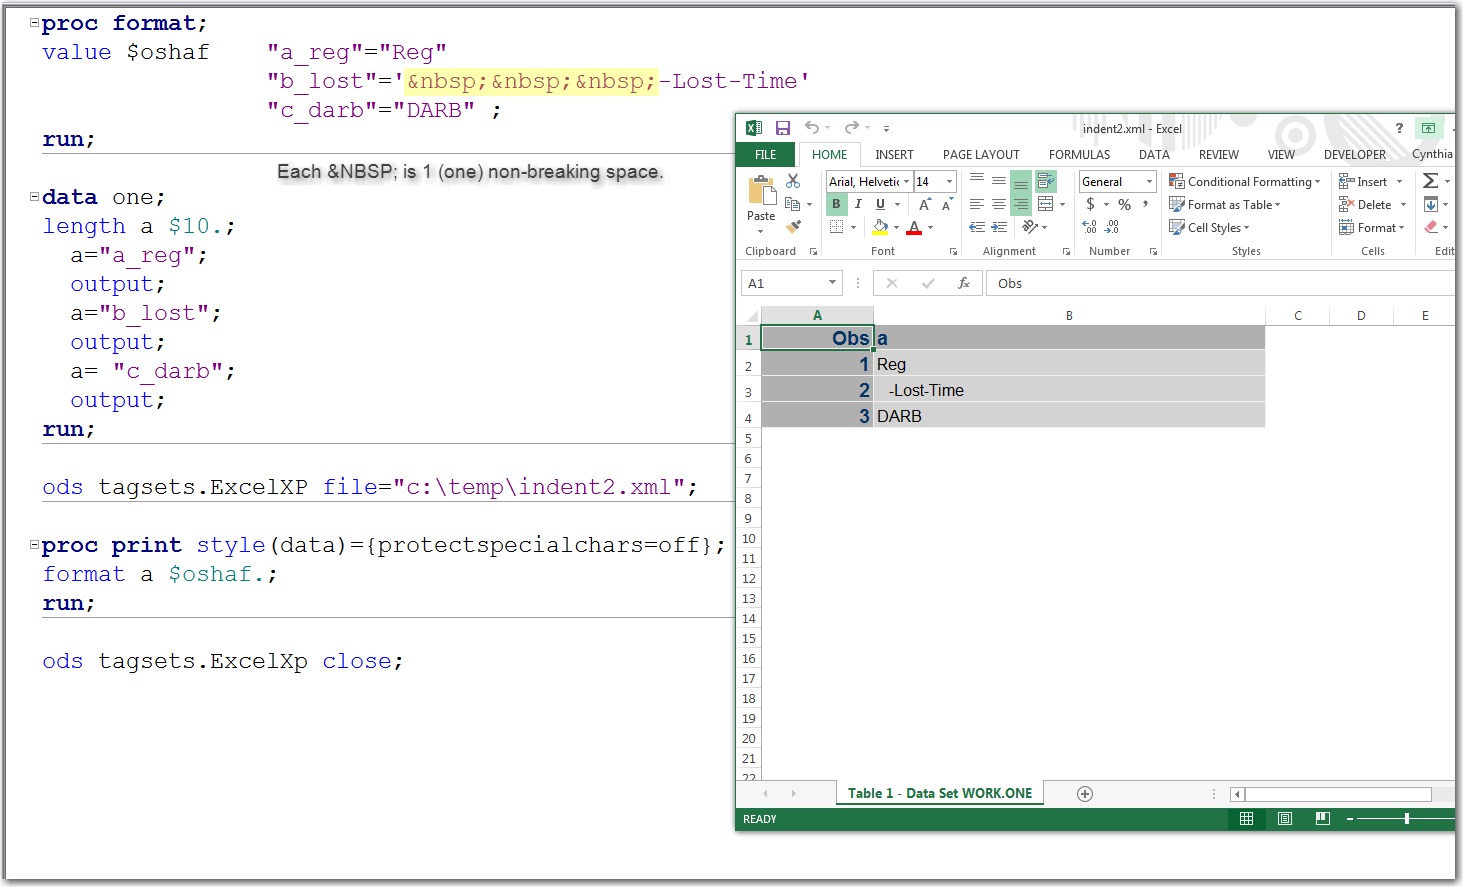1463x887 pixels.
Task: Select the red Font Color swatch
Action: 913,226
